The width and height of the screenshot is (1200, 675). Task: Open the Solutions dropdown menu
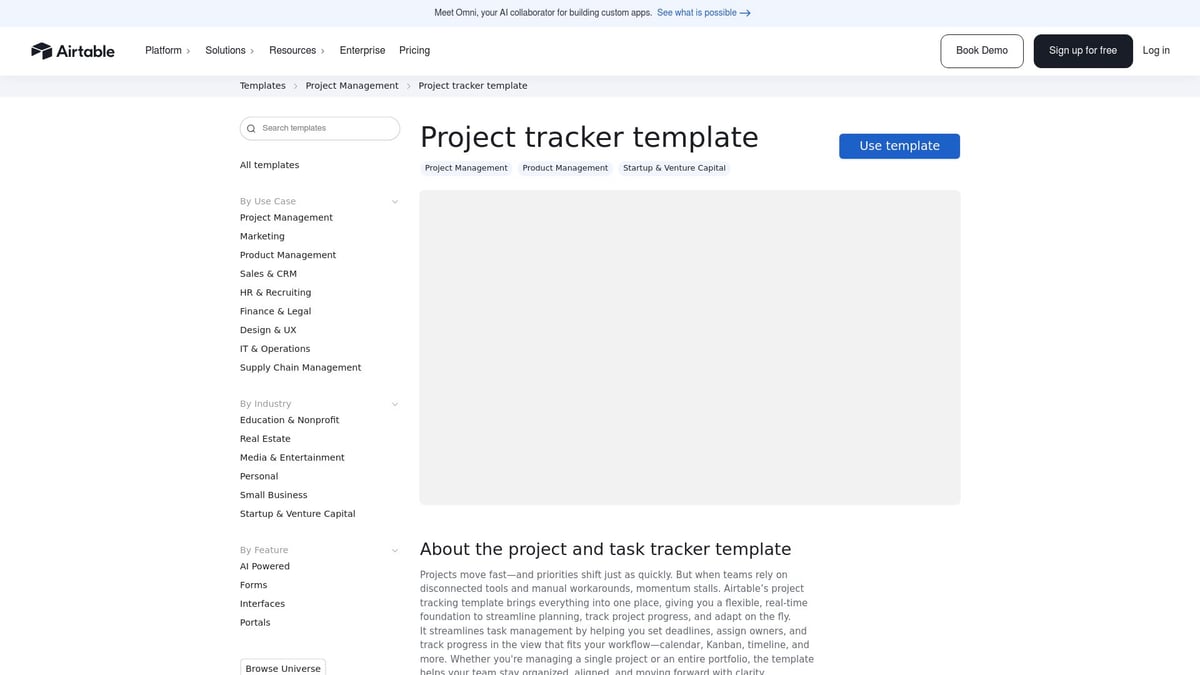pyautogui.click(x=229, y=50)
